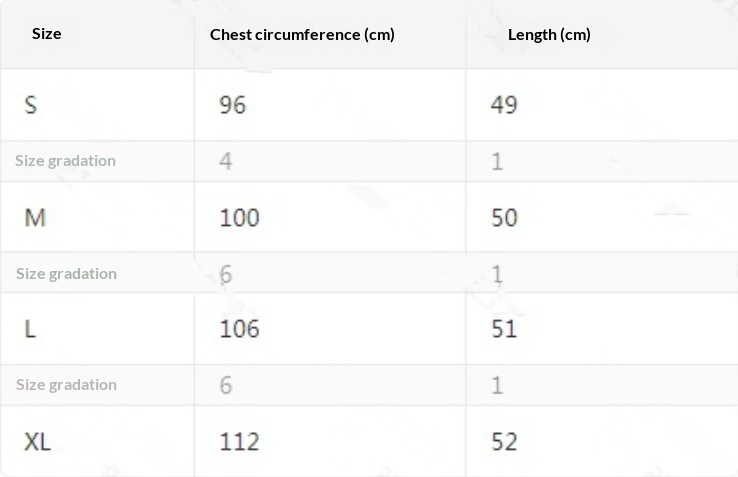Click chest value 112 for size XL
This screenshot has width=738, height=477.
coord(239,441)
